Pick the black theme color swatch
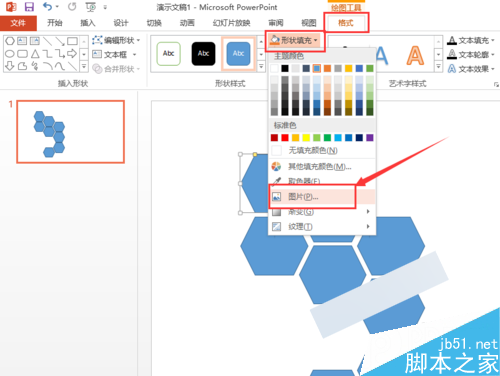The width and height of the screenshot is (500, 376). tap(285, 68)
